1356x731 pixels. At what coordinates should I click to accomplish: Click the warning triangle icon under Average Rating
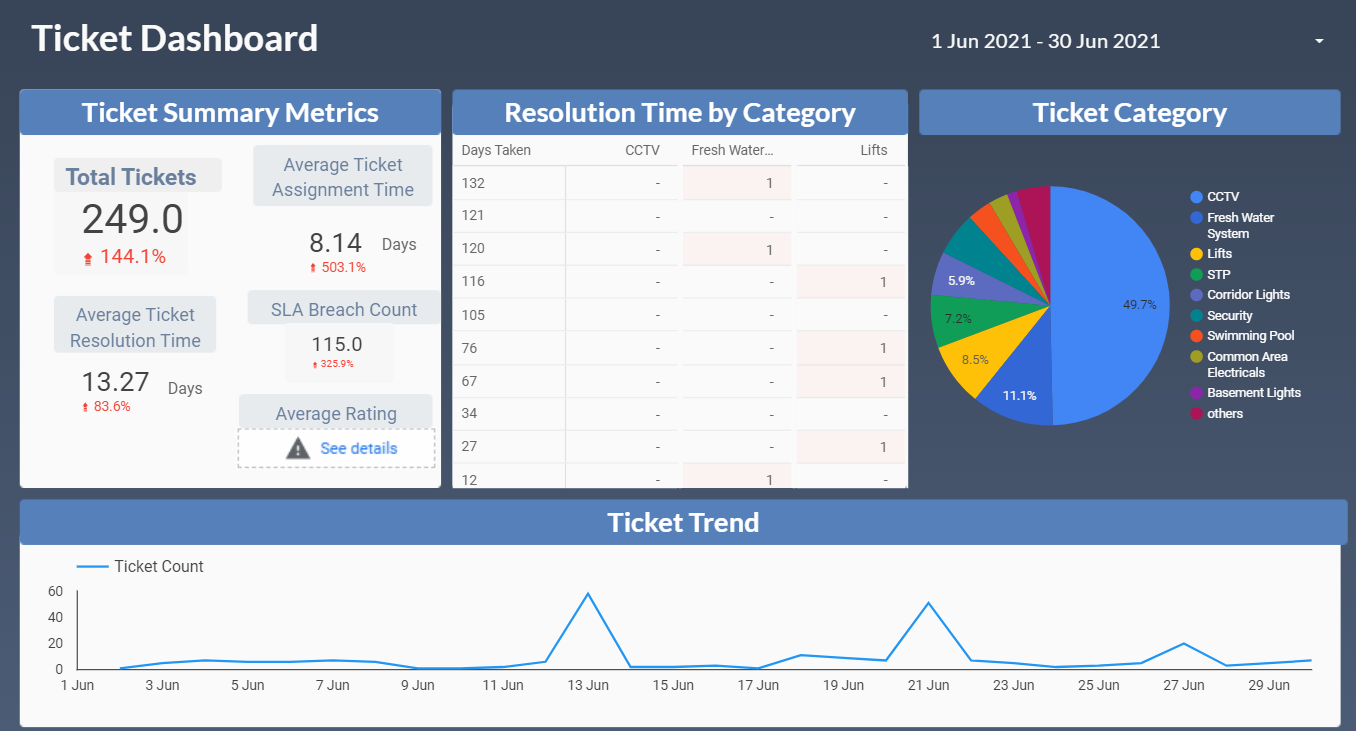click(x=298, y=449)
